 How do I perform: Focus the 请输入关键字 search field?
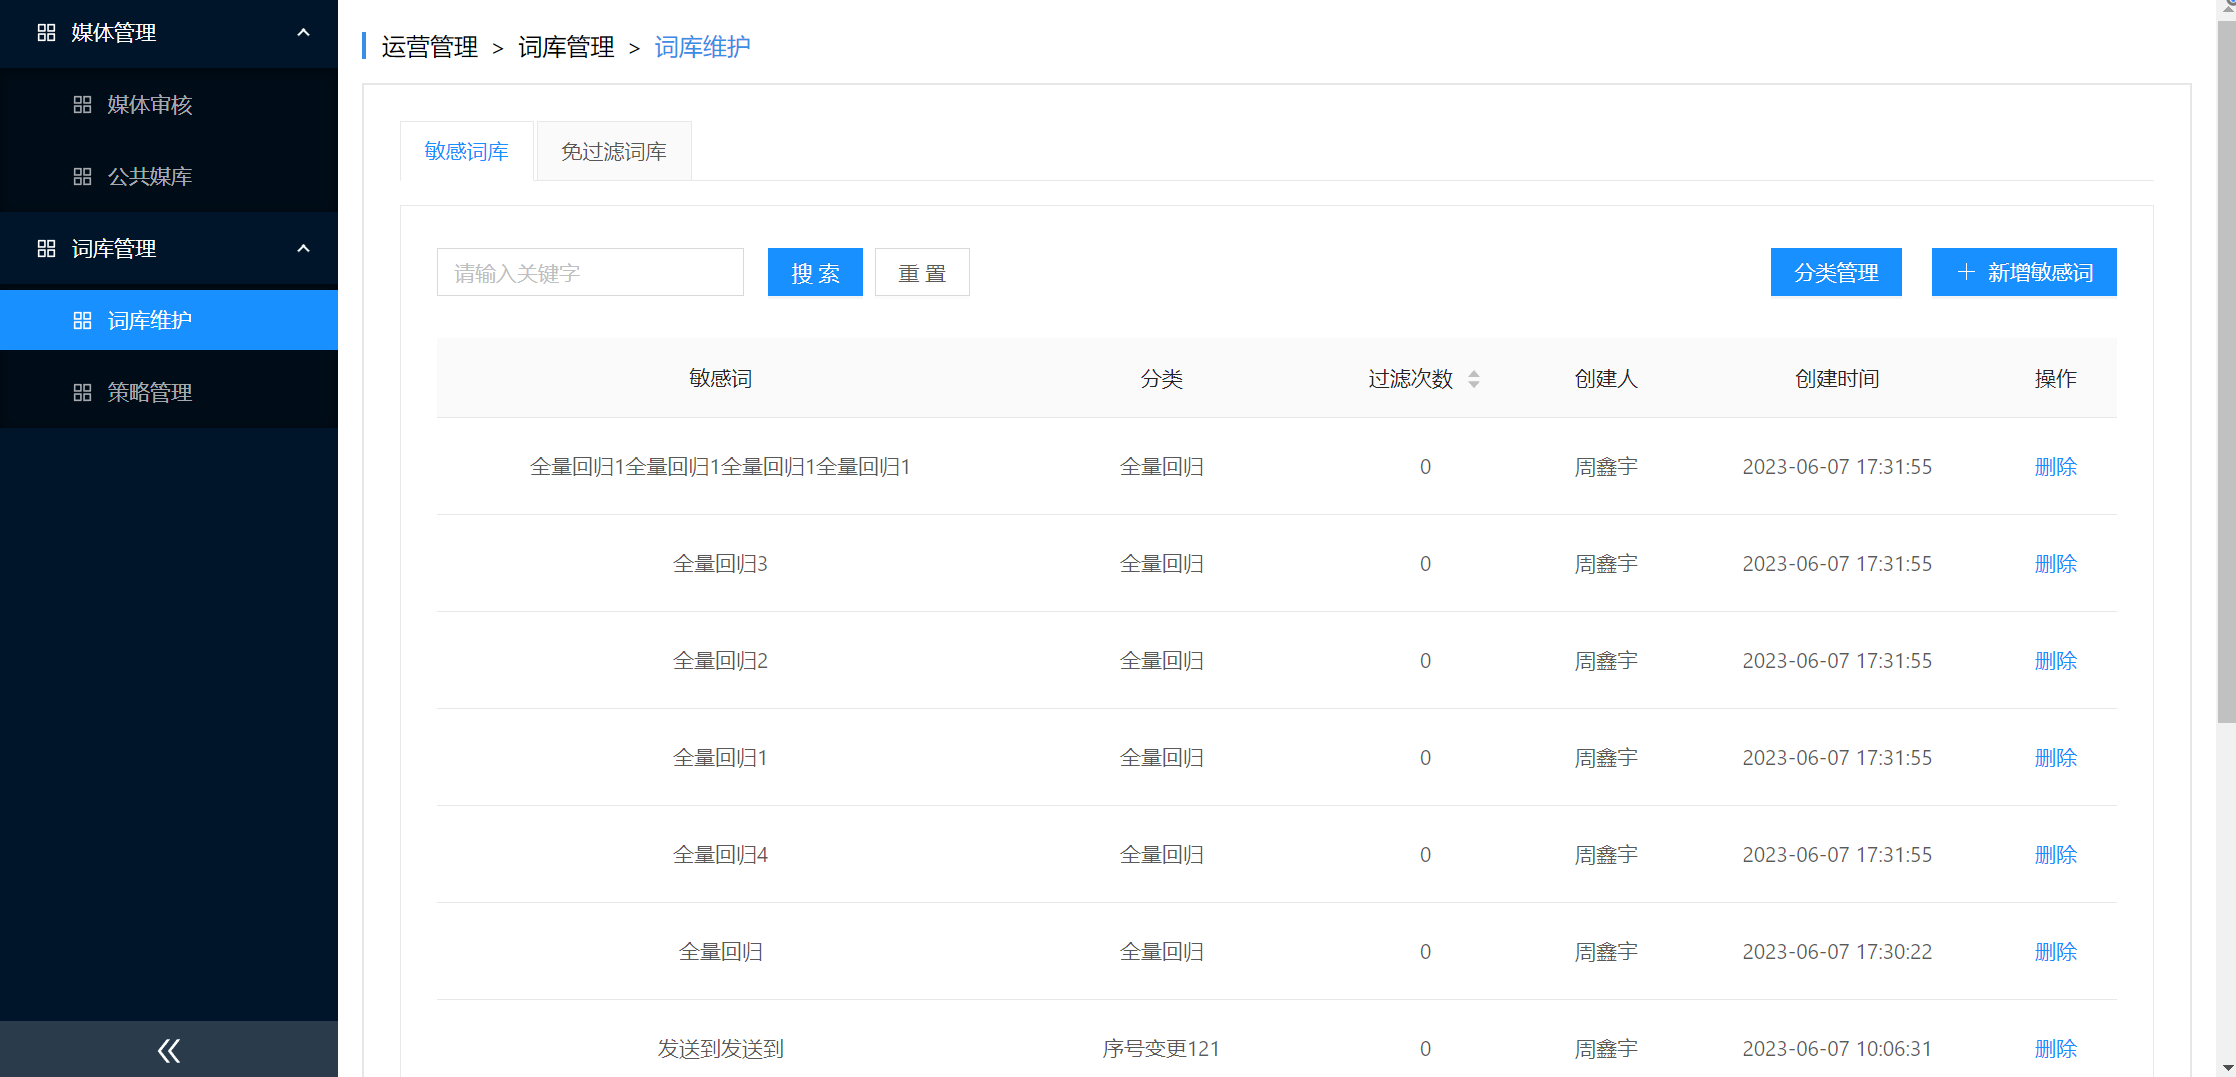[590, 272]
